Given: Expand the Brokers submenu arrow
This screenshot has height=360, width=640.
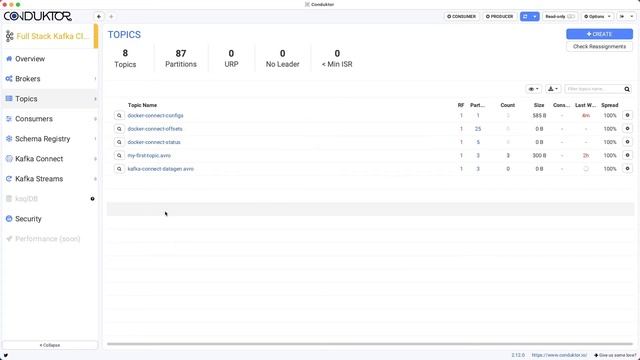Looking at the screenshot, I should pyautogui.click(x=95, y=79).
